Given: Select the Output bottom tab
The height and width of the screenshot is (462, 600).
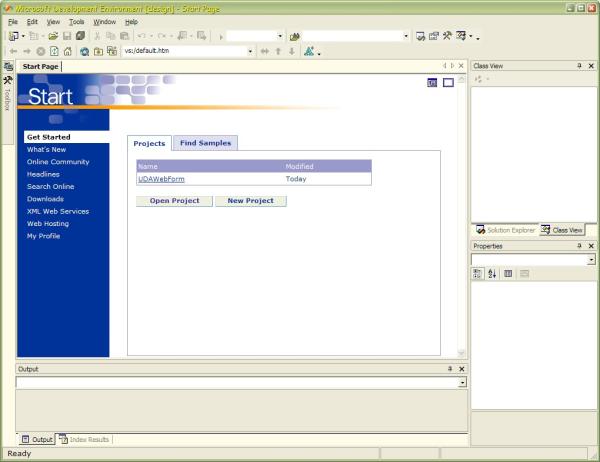Looking at the screenshot, I should (x=37, y=439).
